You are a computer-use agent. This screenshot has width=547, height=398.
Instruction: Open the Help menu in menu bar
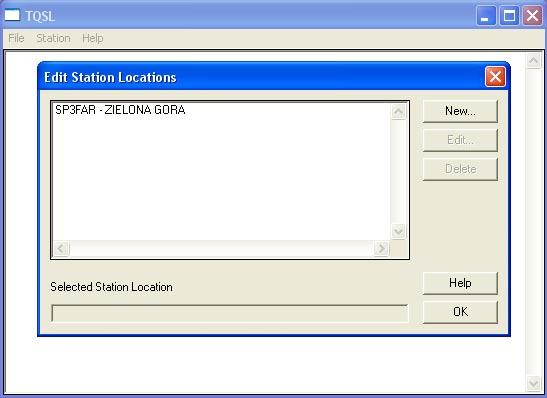click(92, 38)
